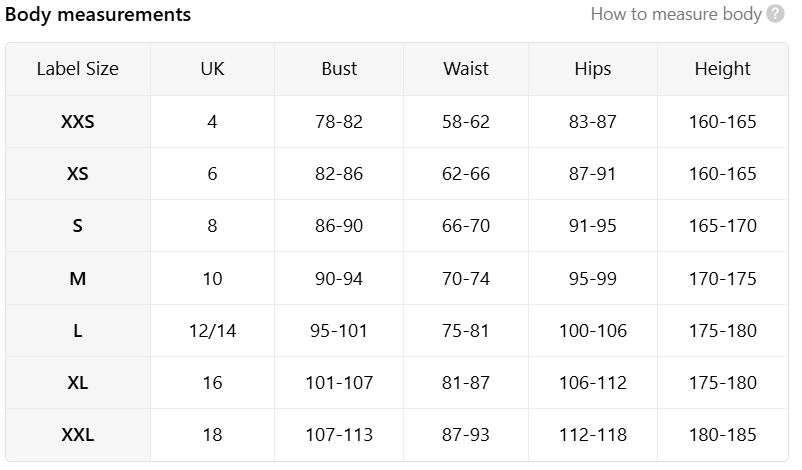Click the UK column header
Viewport: 802px width, 470px height.
coord(212,69)
